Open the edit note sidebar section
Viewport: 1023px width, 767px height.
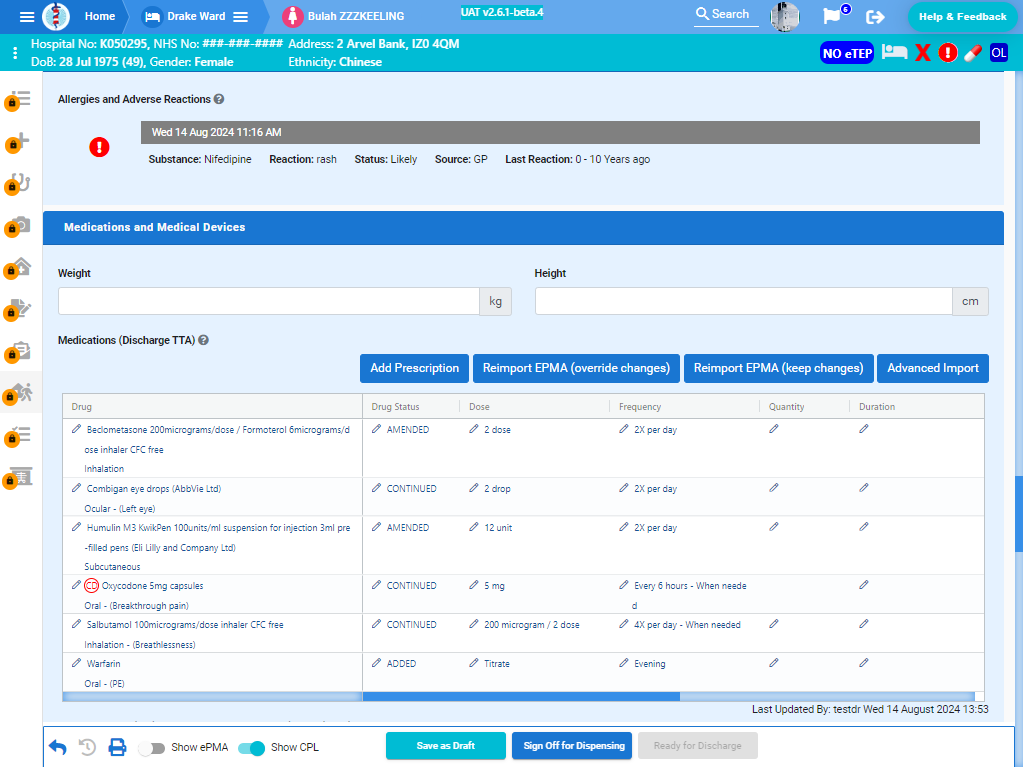[18, 309]
